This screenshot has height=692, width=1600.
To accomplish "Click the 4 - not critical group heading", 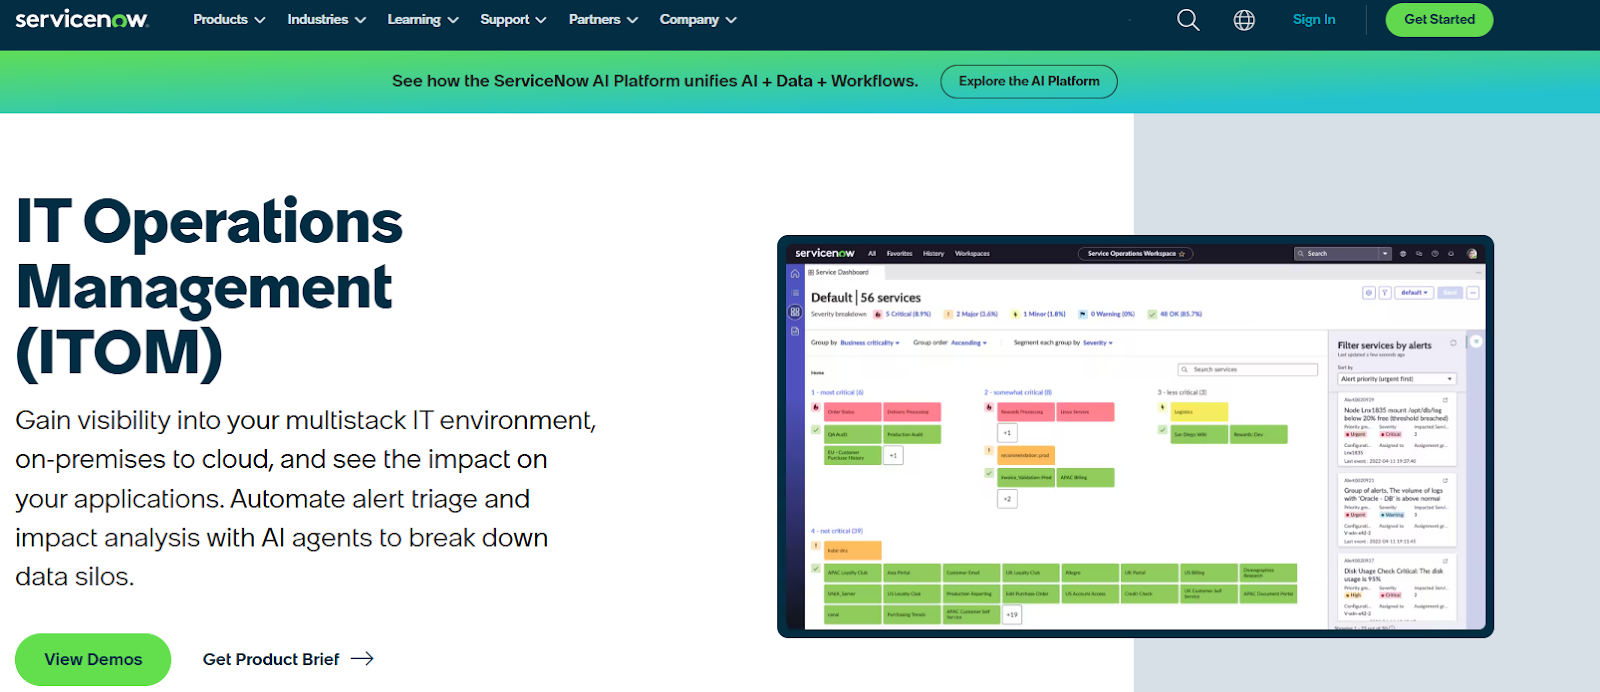I will pos(837,531).
